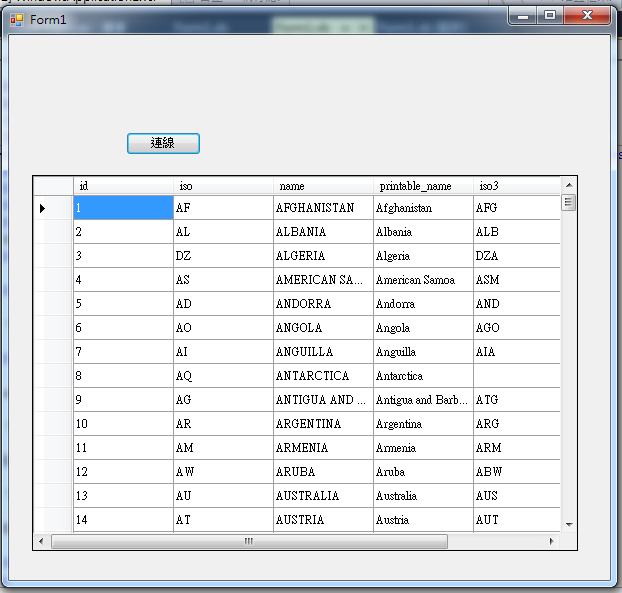Select the AUS iso3 cell
Viewport: 622px width, 593px height.
pyautogui.click(x=517, y=495)
